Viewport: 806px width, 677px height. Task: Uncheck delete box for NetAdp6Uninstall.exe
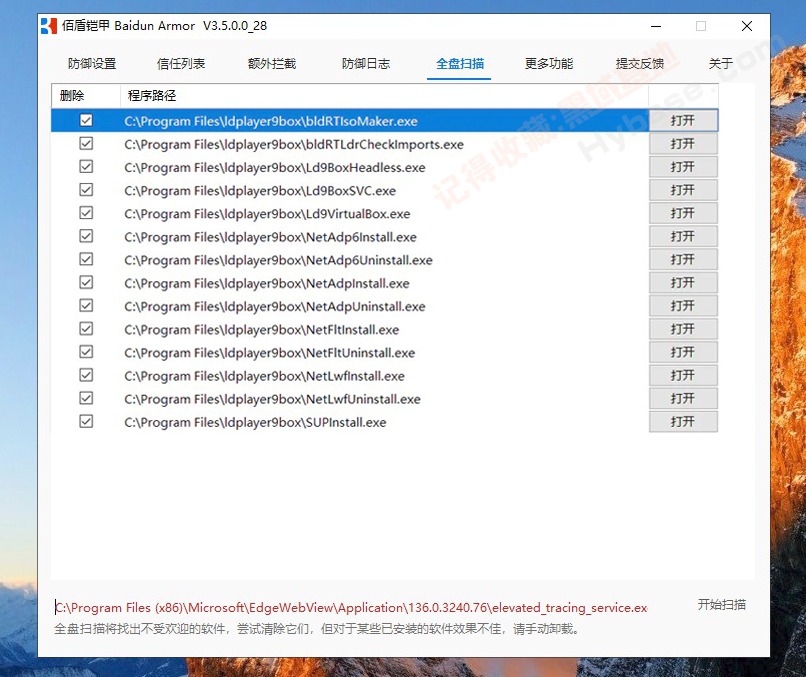[86, 259]
